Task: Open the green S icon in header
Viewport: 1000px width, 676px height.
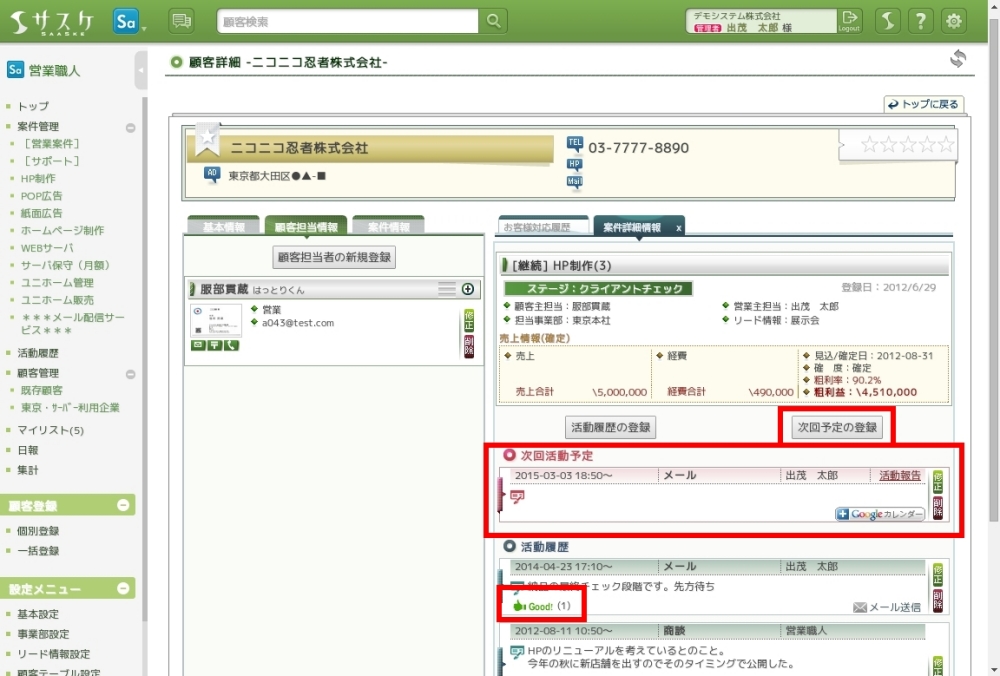Action: [x=887, y=21]
